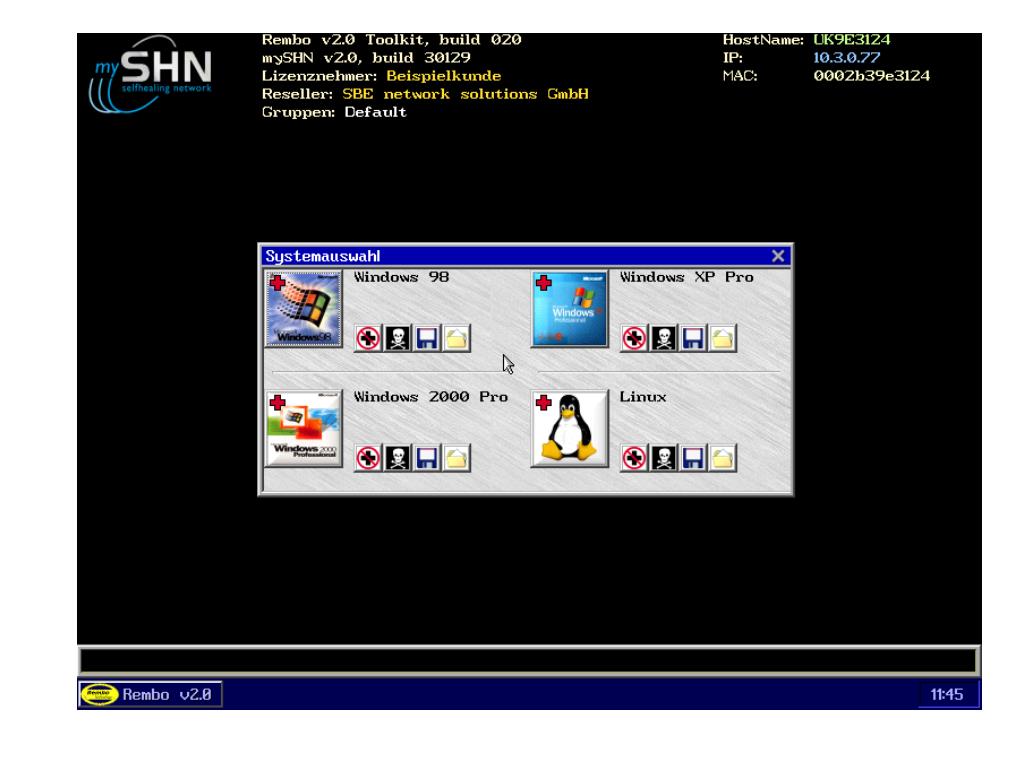Click the 11:45 clock in the taskbar
The image size is (1024, 768).
point(946,694)
